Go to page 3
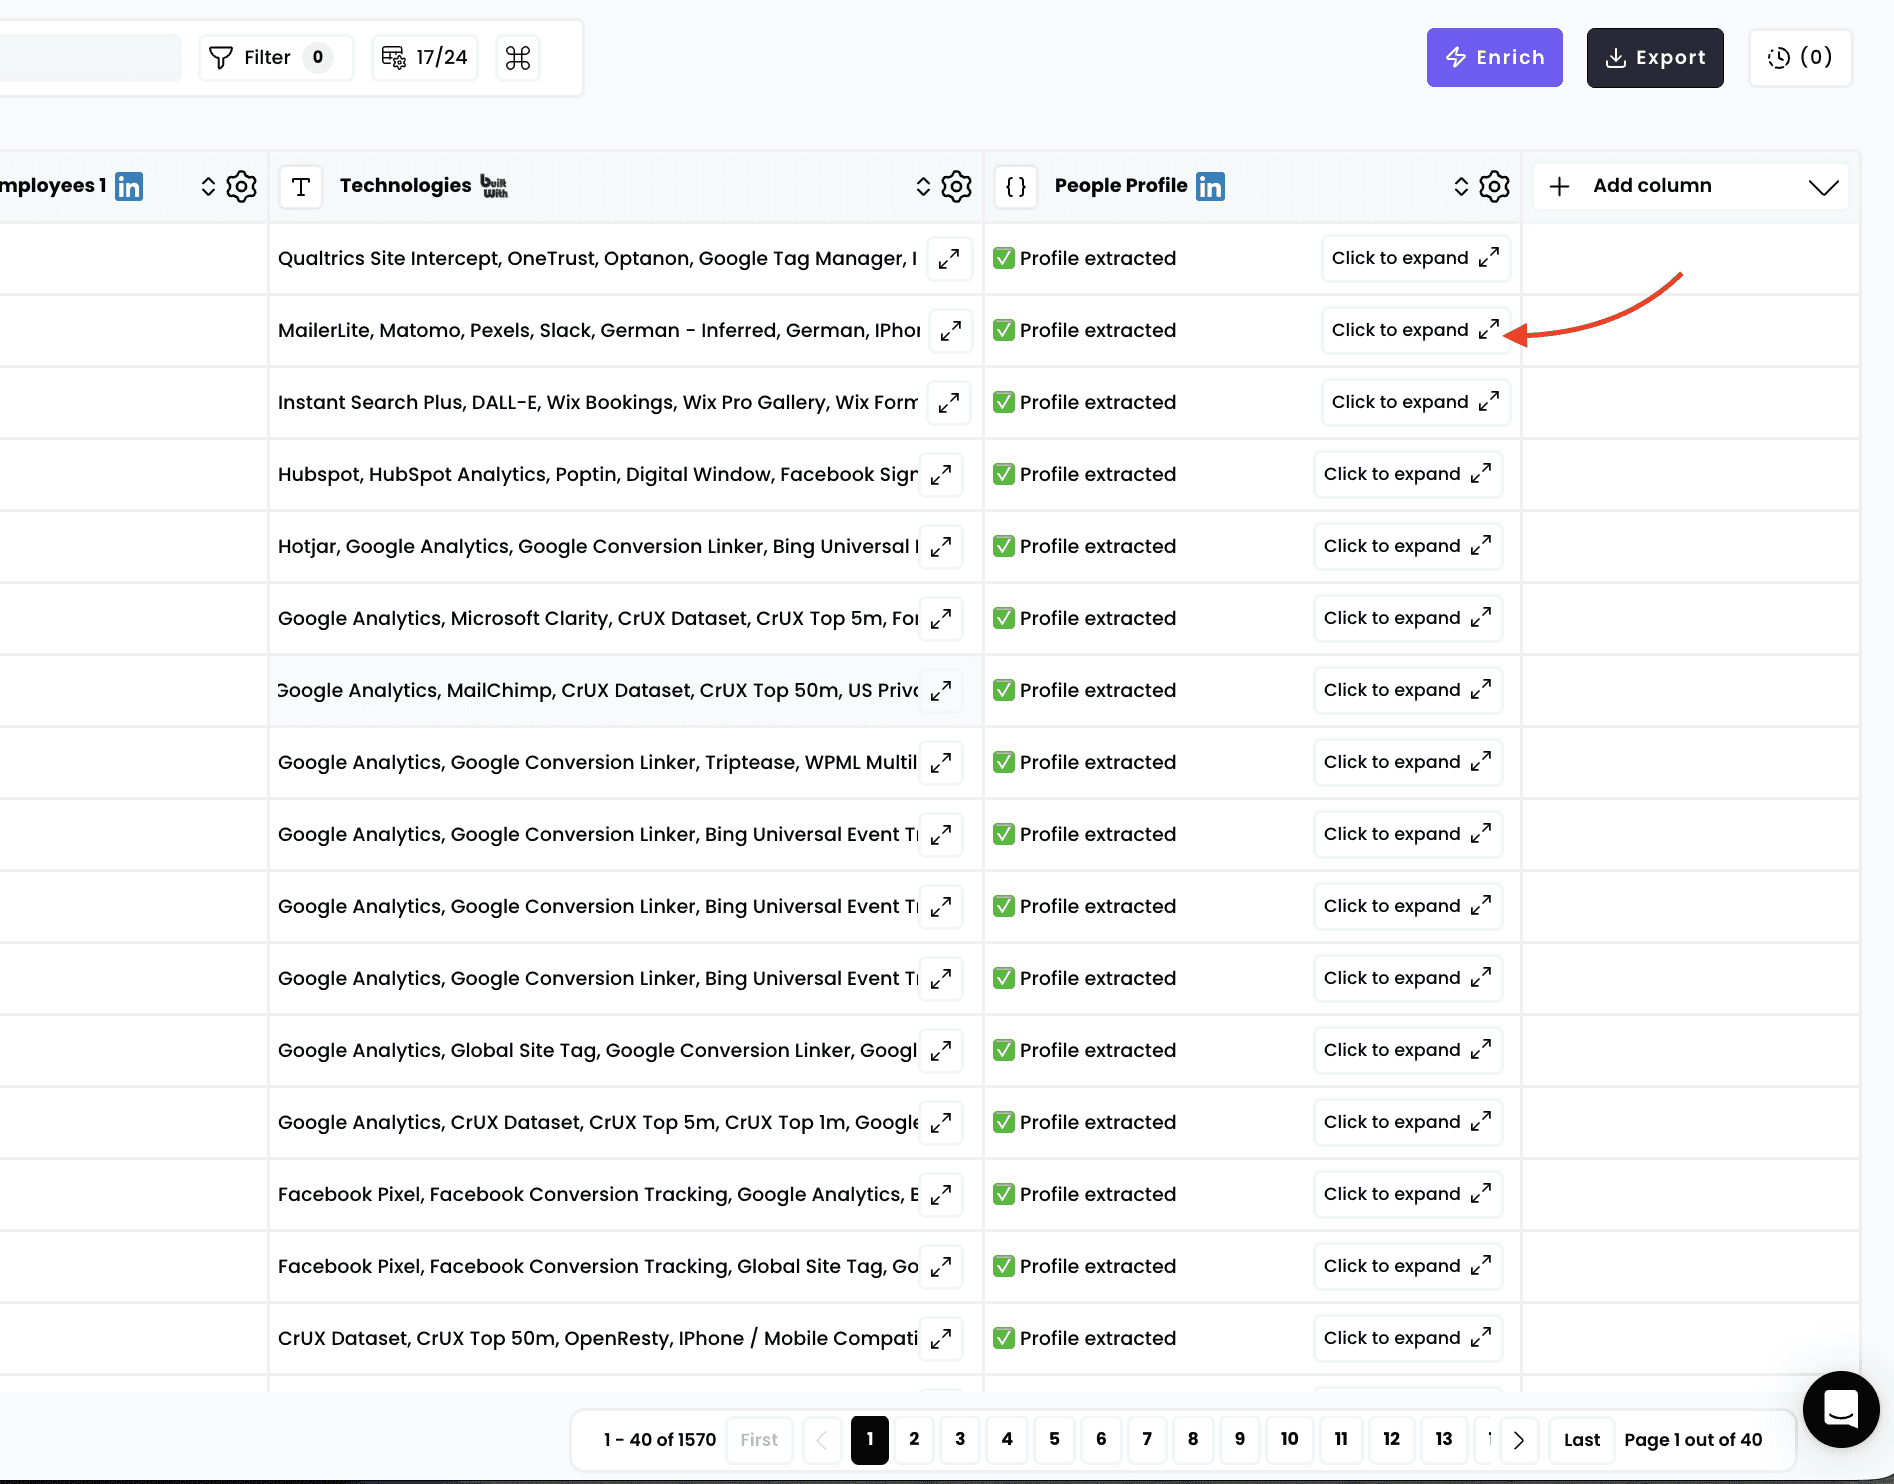This screenshot has height=1484, width=1894. (x=960, y=1439)
